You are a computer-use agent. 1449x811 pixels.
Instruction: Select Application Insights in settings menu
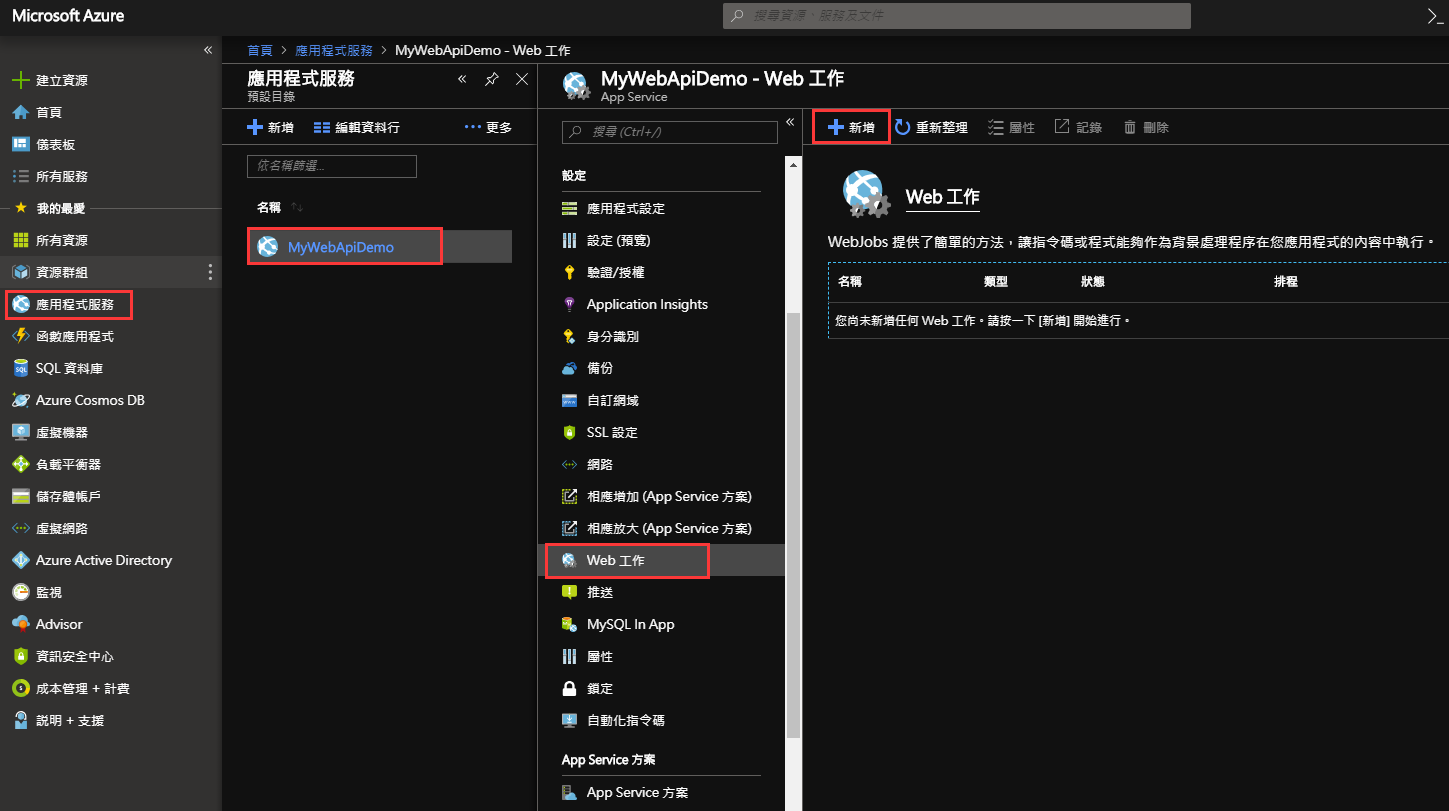click(x=646, y=304)
